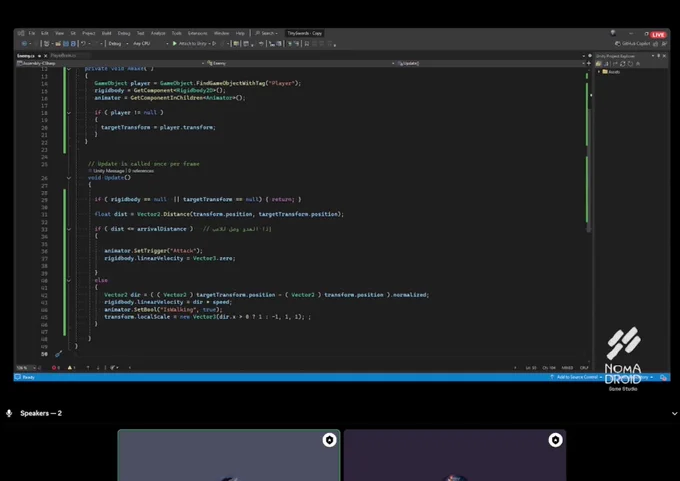Viewport: 680px width, 481px height.
Task: Click the Save toolbar icon
Action: [66, 44]
